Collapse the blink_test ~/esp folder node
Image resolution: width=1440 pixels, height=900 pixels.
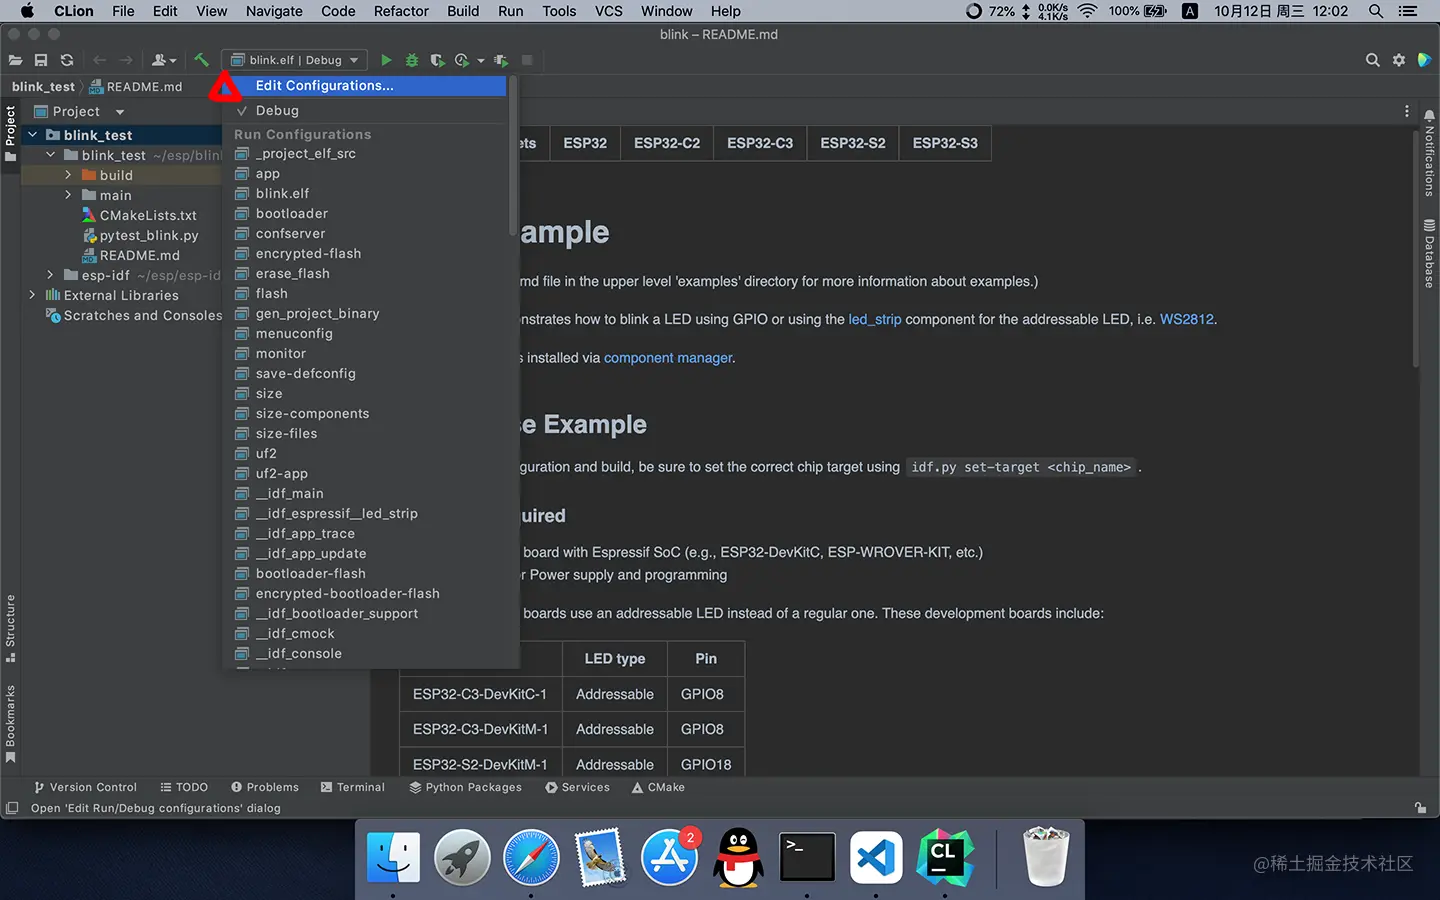50,155
